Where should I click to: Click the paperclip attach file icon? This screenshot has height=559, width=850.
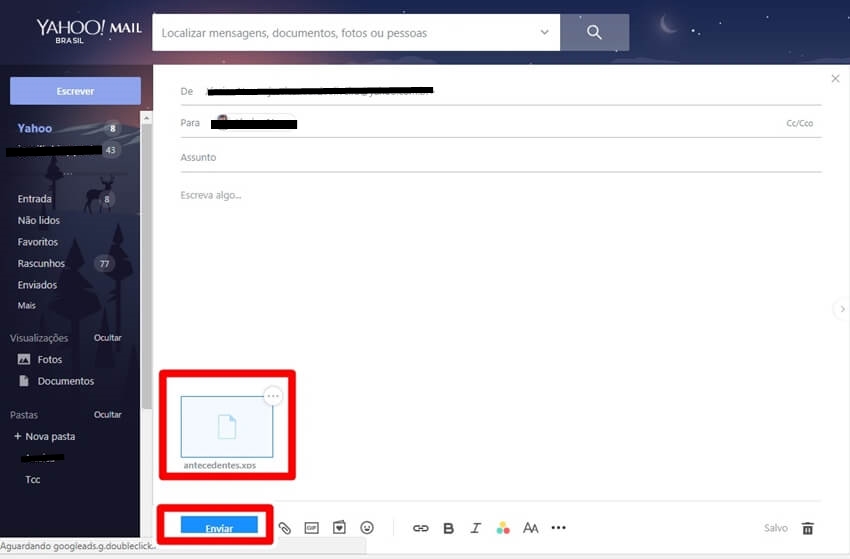pyautogui.click(x=285, y=528)
